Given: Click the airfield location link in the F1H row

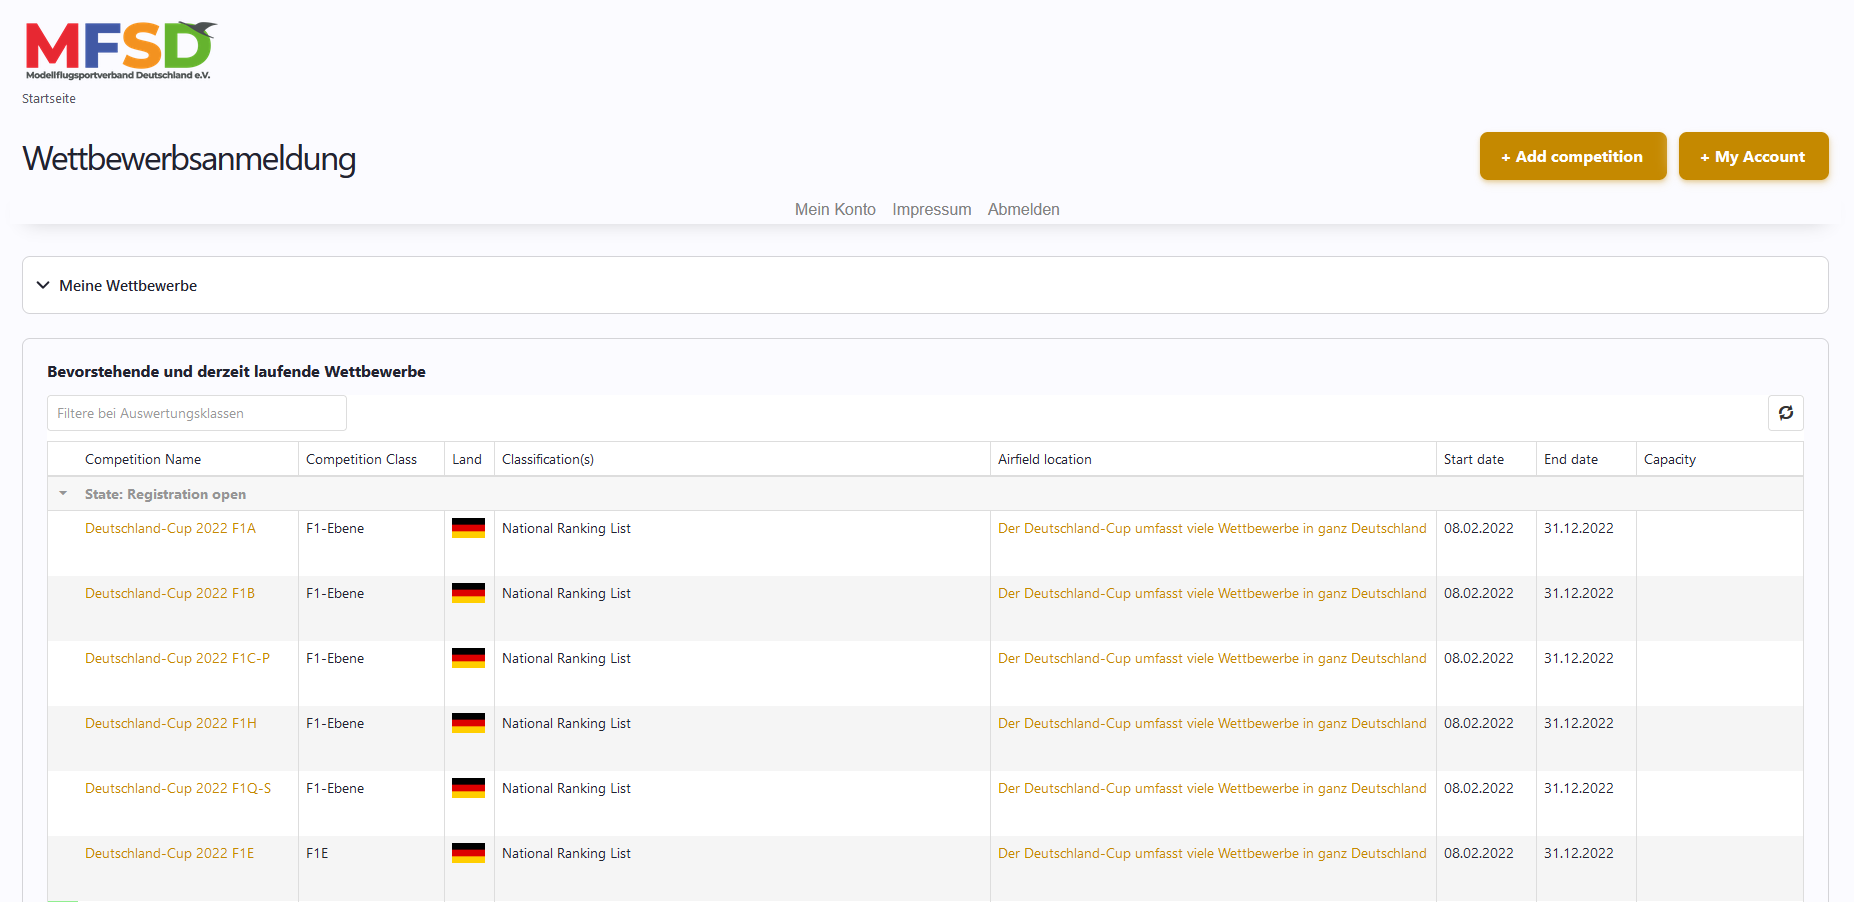Looking at the screenshot, I should [x=1212, y=723].
